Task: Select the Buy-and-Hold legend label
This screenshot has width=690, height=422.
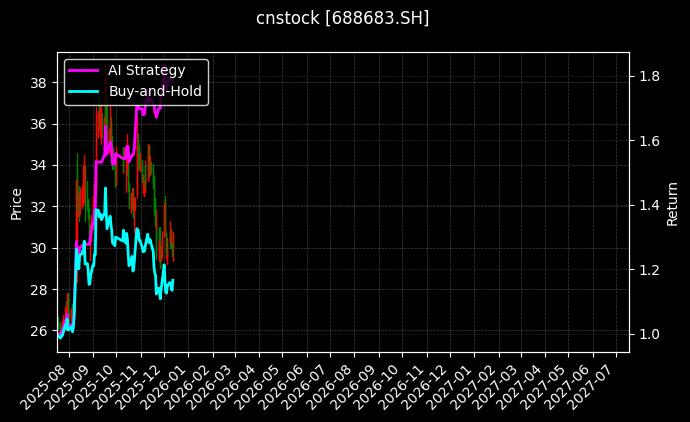Action: point(155,91)
